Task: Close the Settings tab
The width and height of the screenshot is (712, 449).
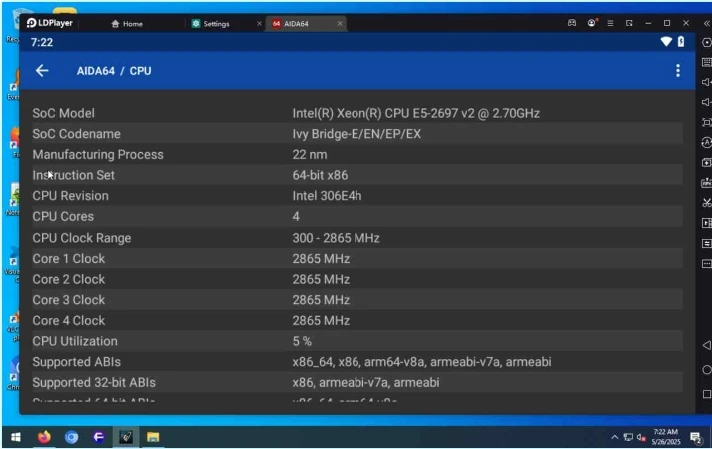Action: coord(259,24)
